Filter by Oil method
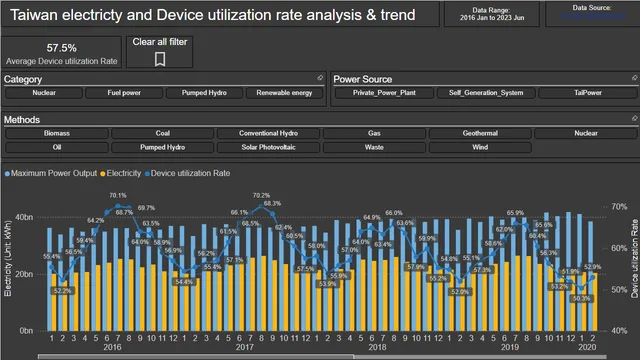This screenshot has width=640, height=360. pyautogui.click(x=57, y=147)
